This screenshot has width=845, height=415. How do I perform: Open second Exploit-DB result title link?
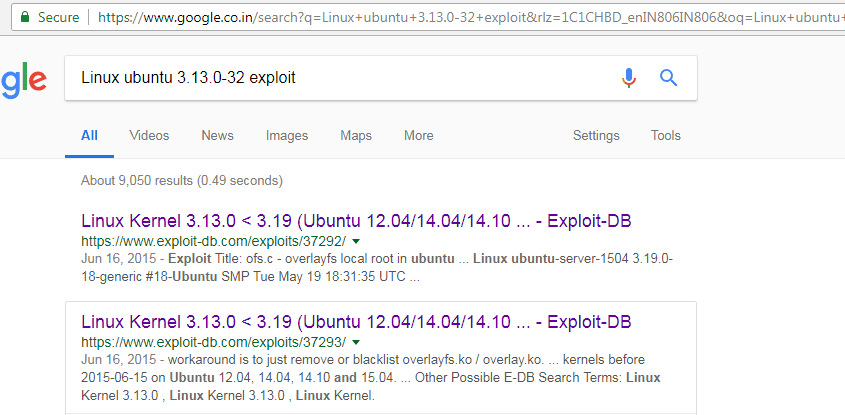point(355,322)
